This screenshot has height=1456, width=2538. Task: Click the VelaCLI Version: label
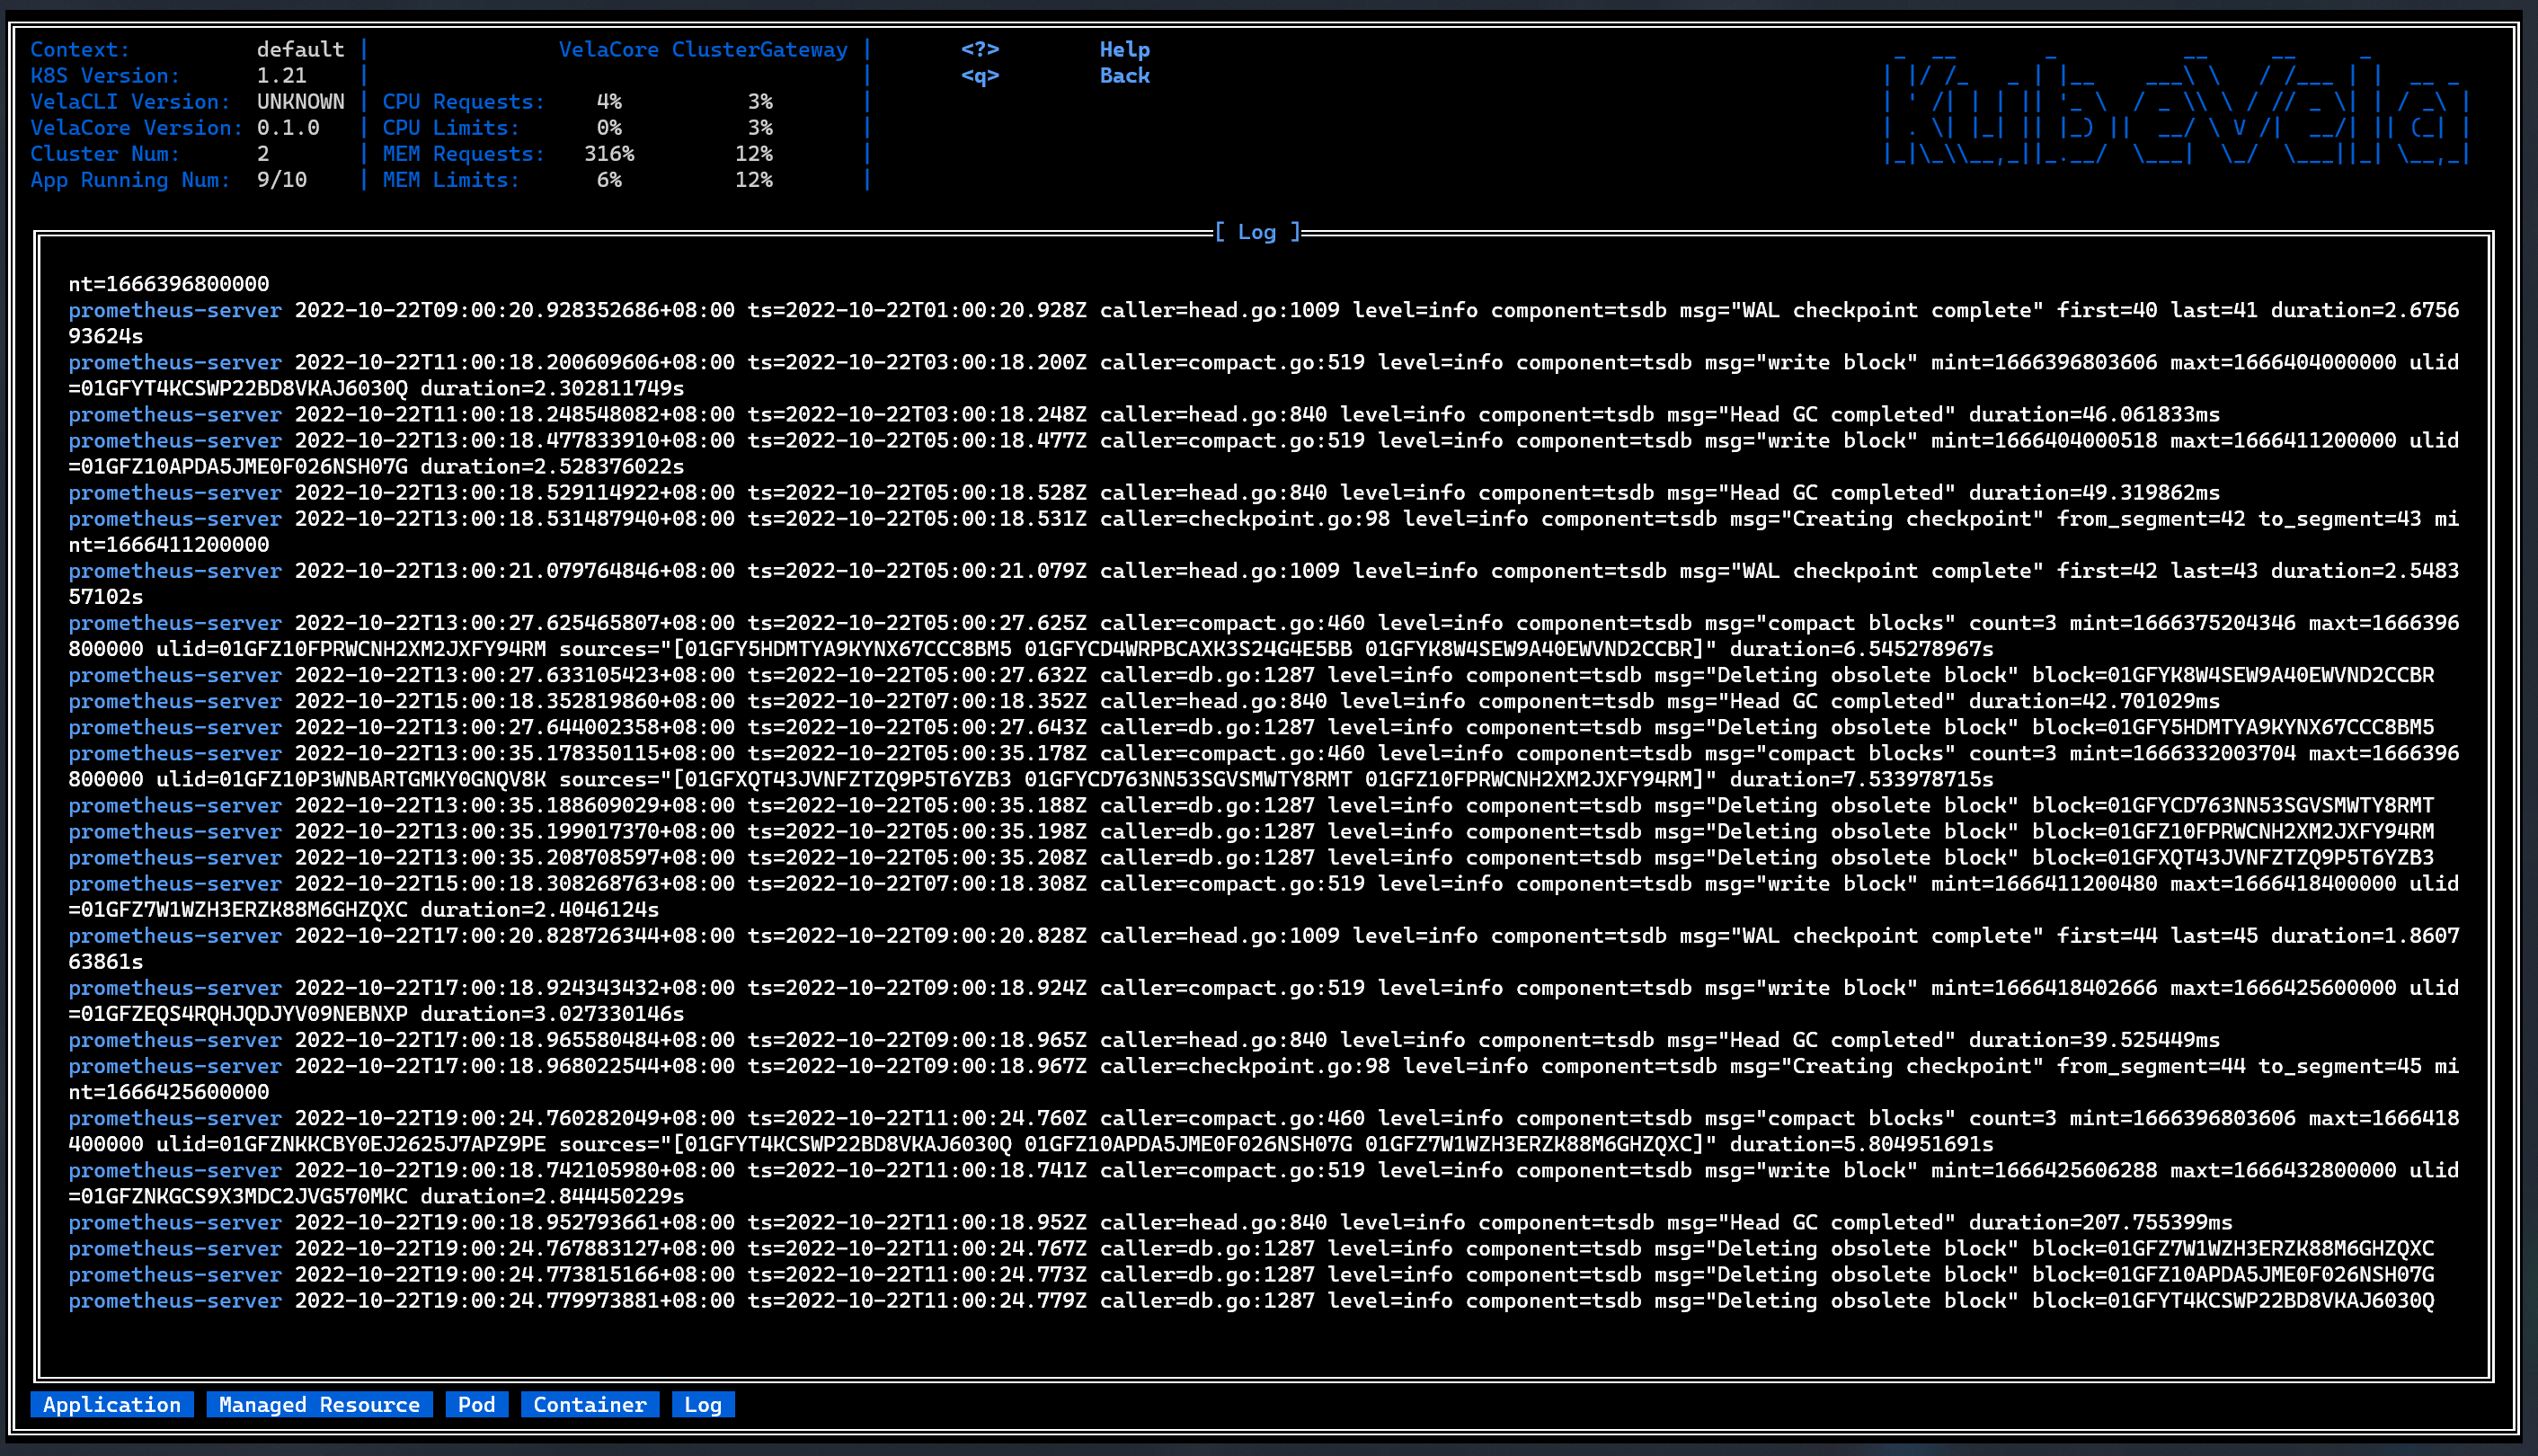[x=130, y=101]
